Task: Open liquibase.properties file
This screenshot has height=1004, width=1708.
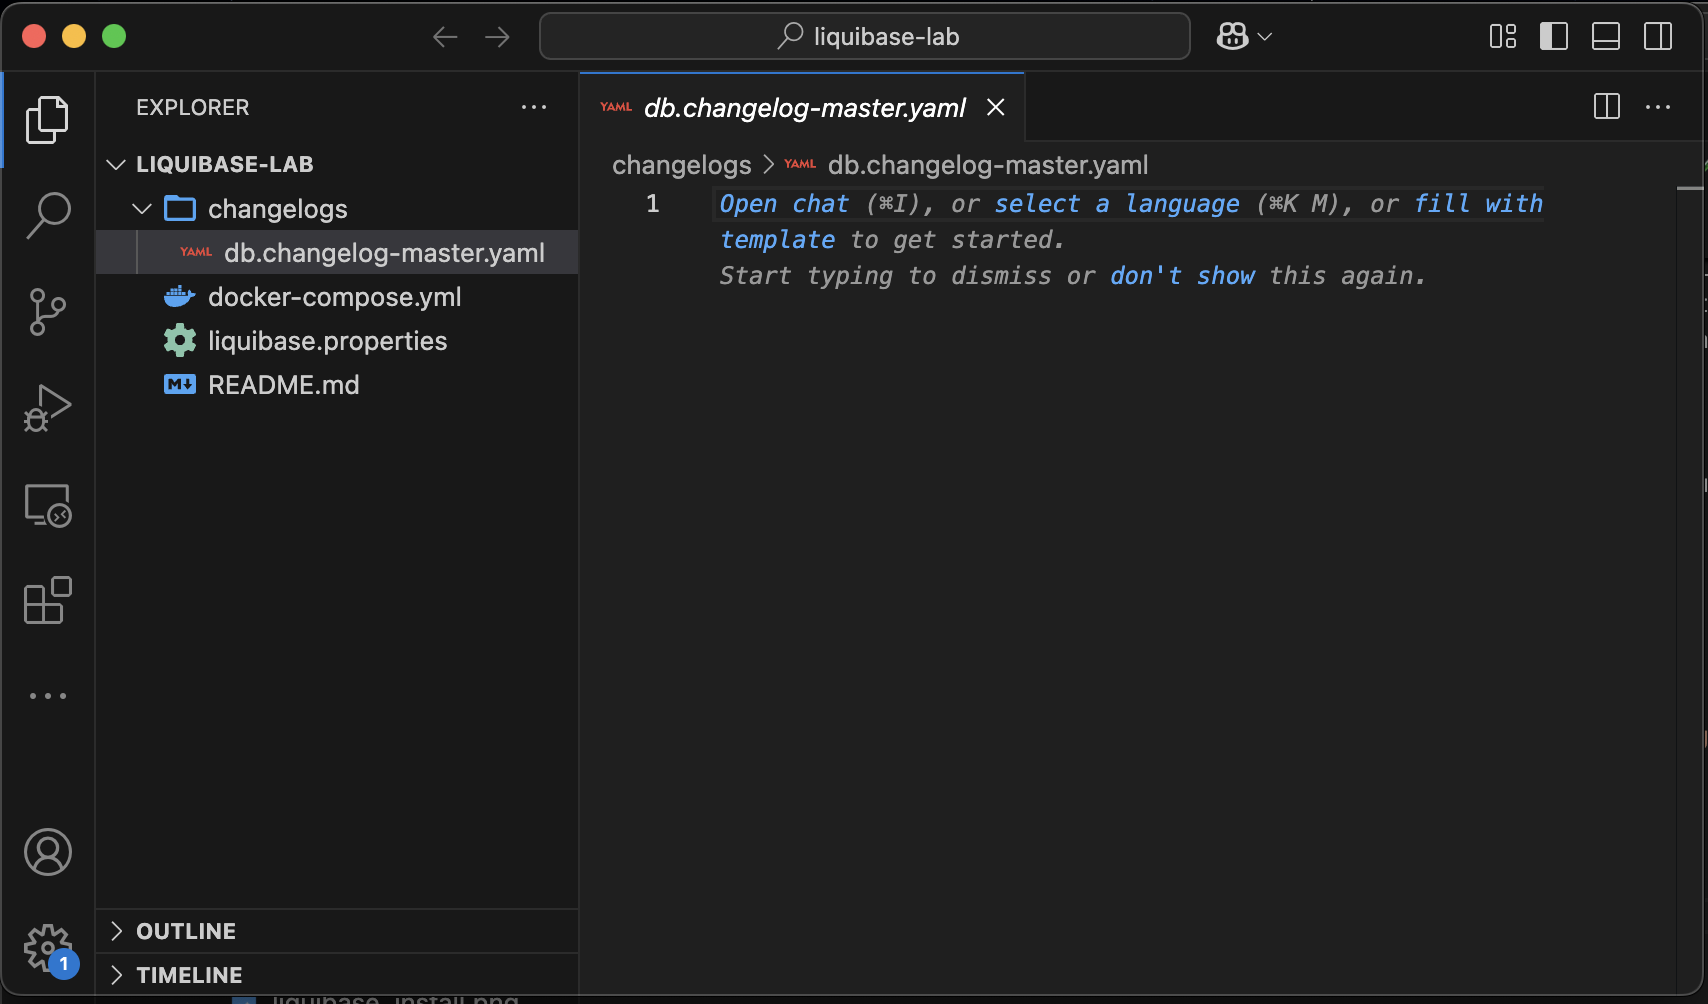Action: [x=337, y=341]
